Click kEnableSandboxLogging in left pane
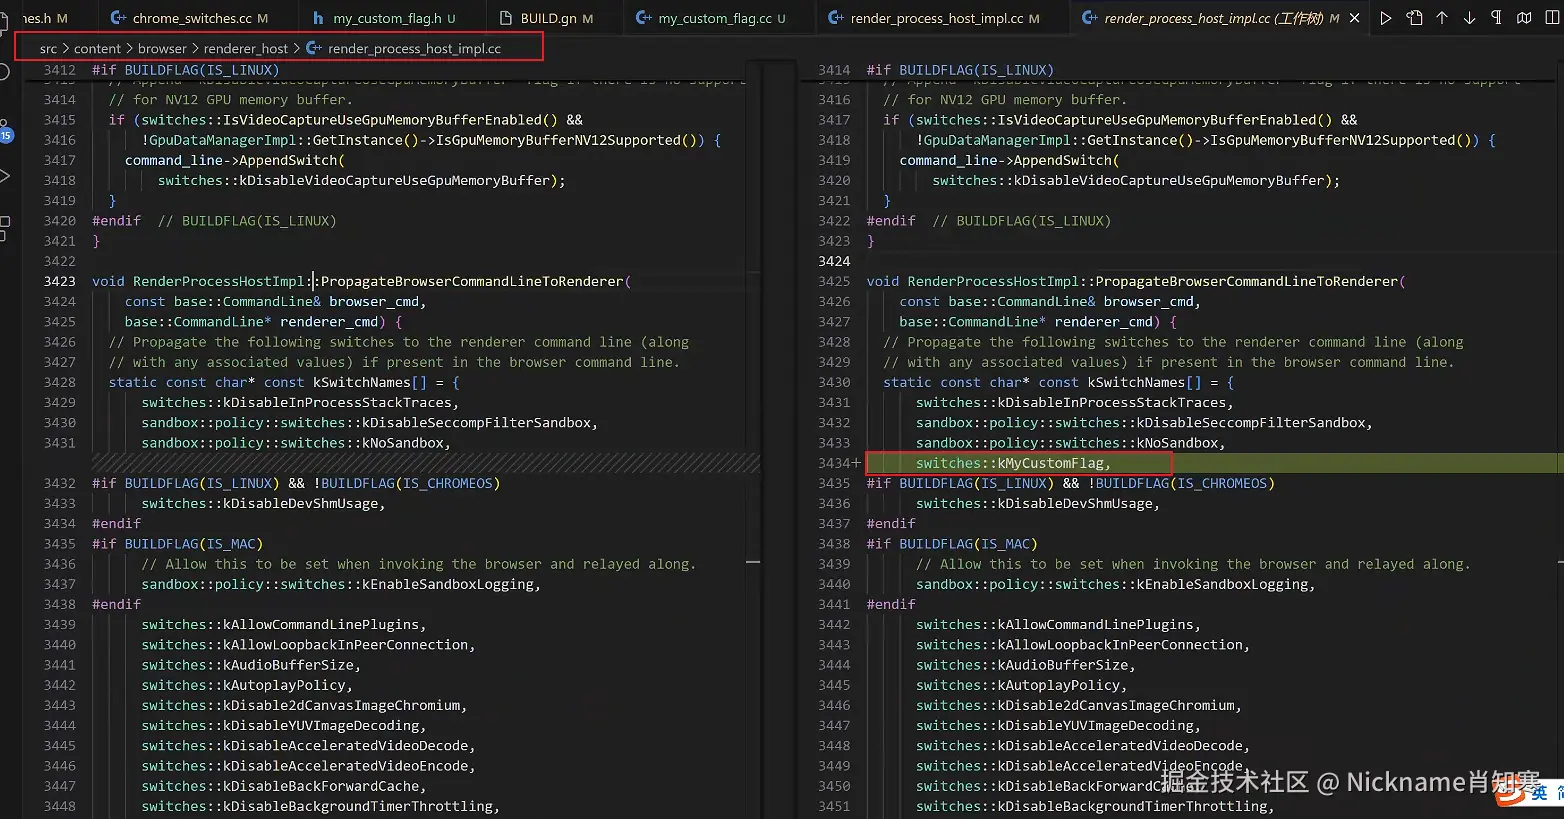 coord(447,584)
